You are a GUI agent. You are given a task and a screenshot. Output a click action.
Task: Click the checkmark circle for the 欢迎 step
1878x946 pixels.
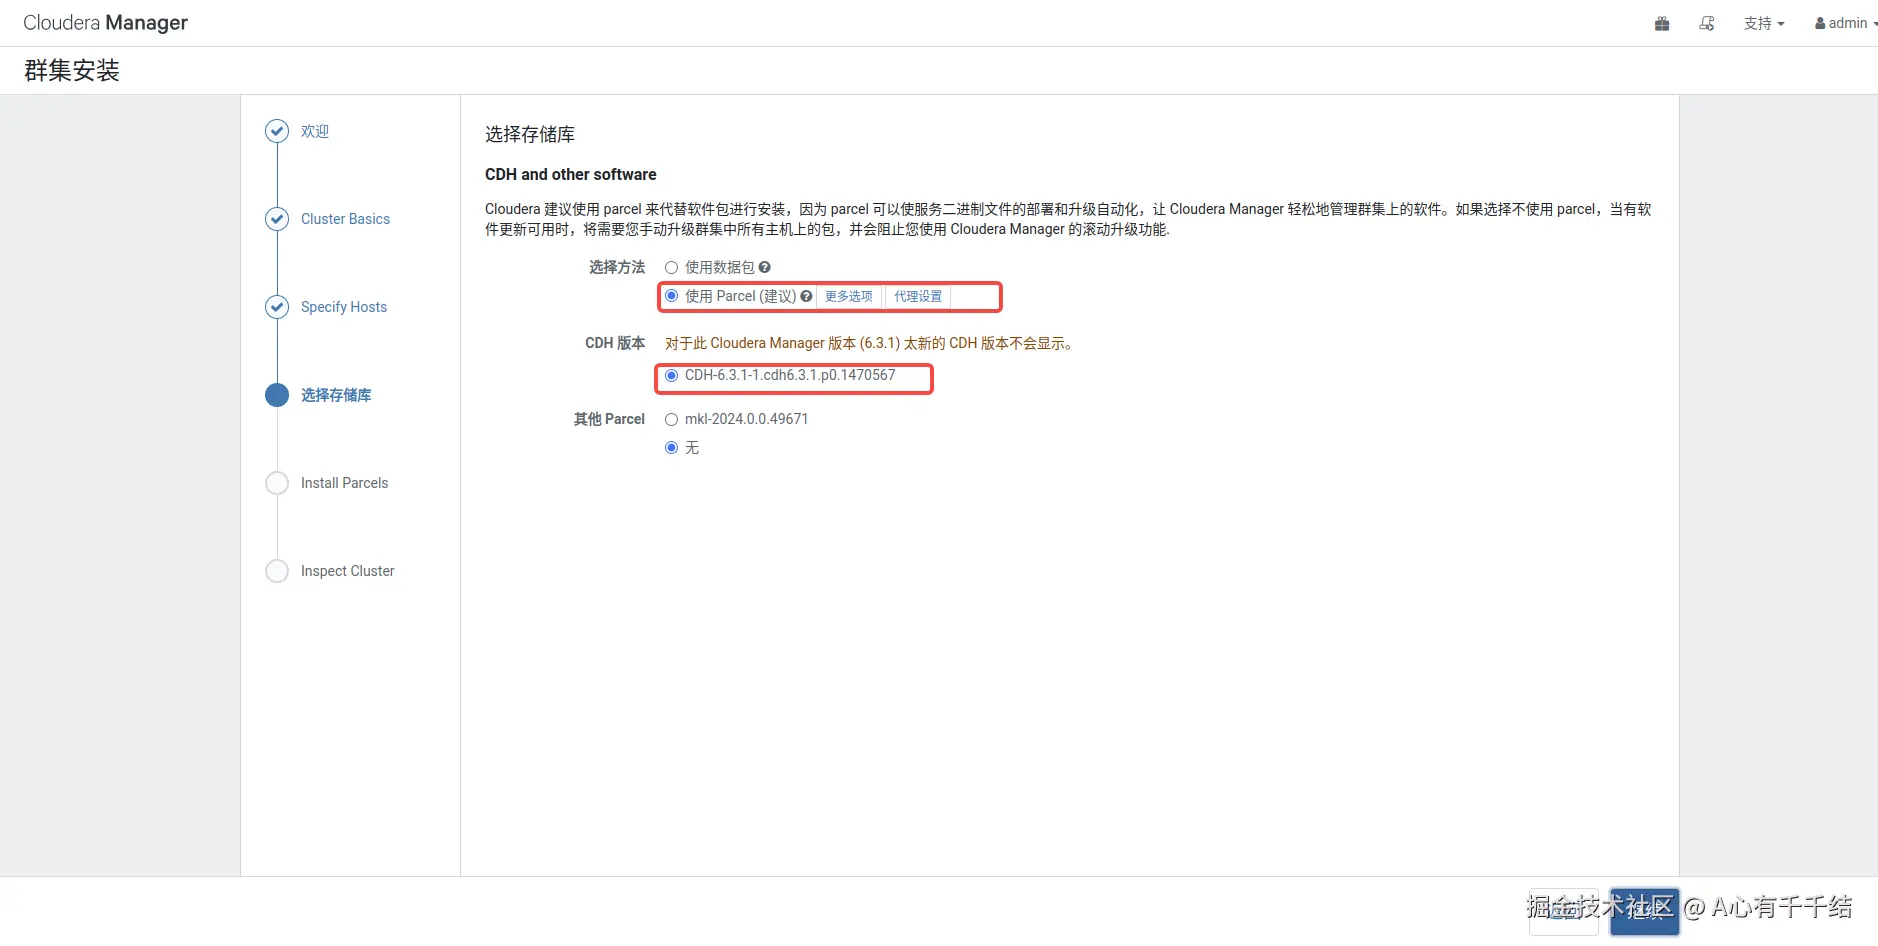click(x=277, y=131)
